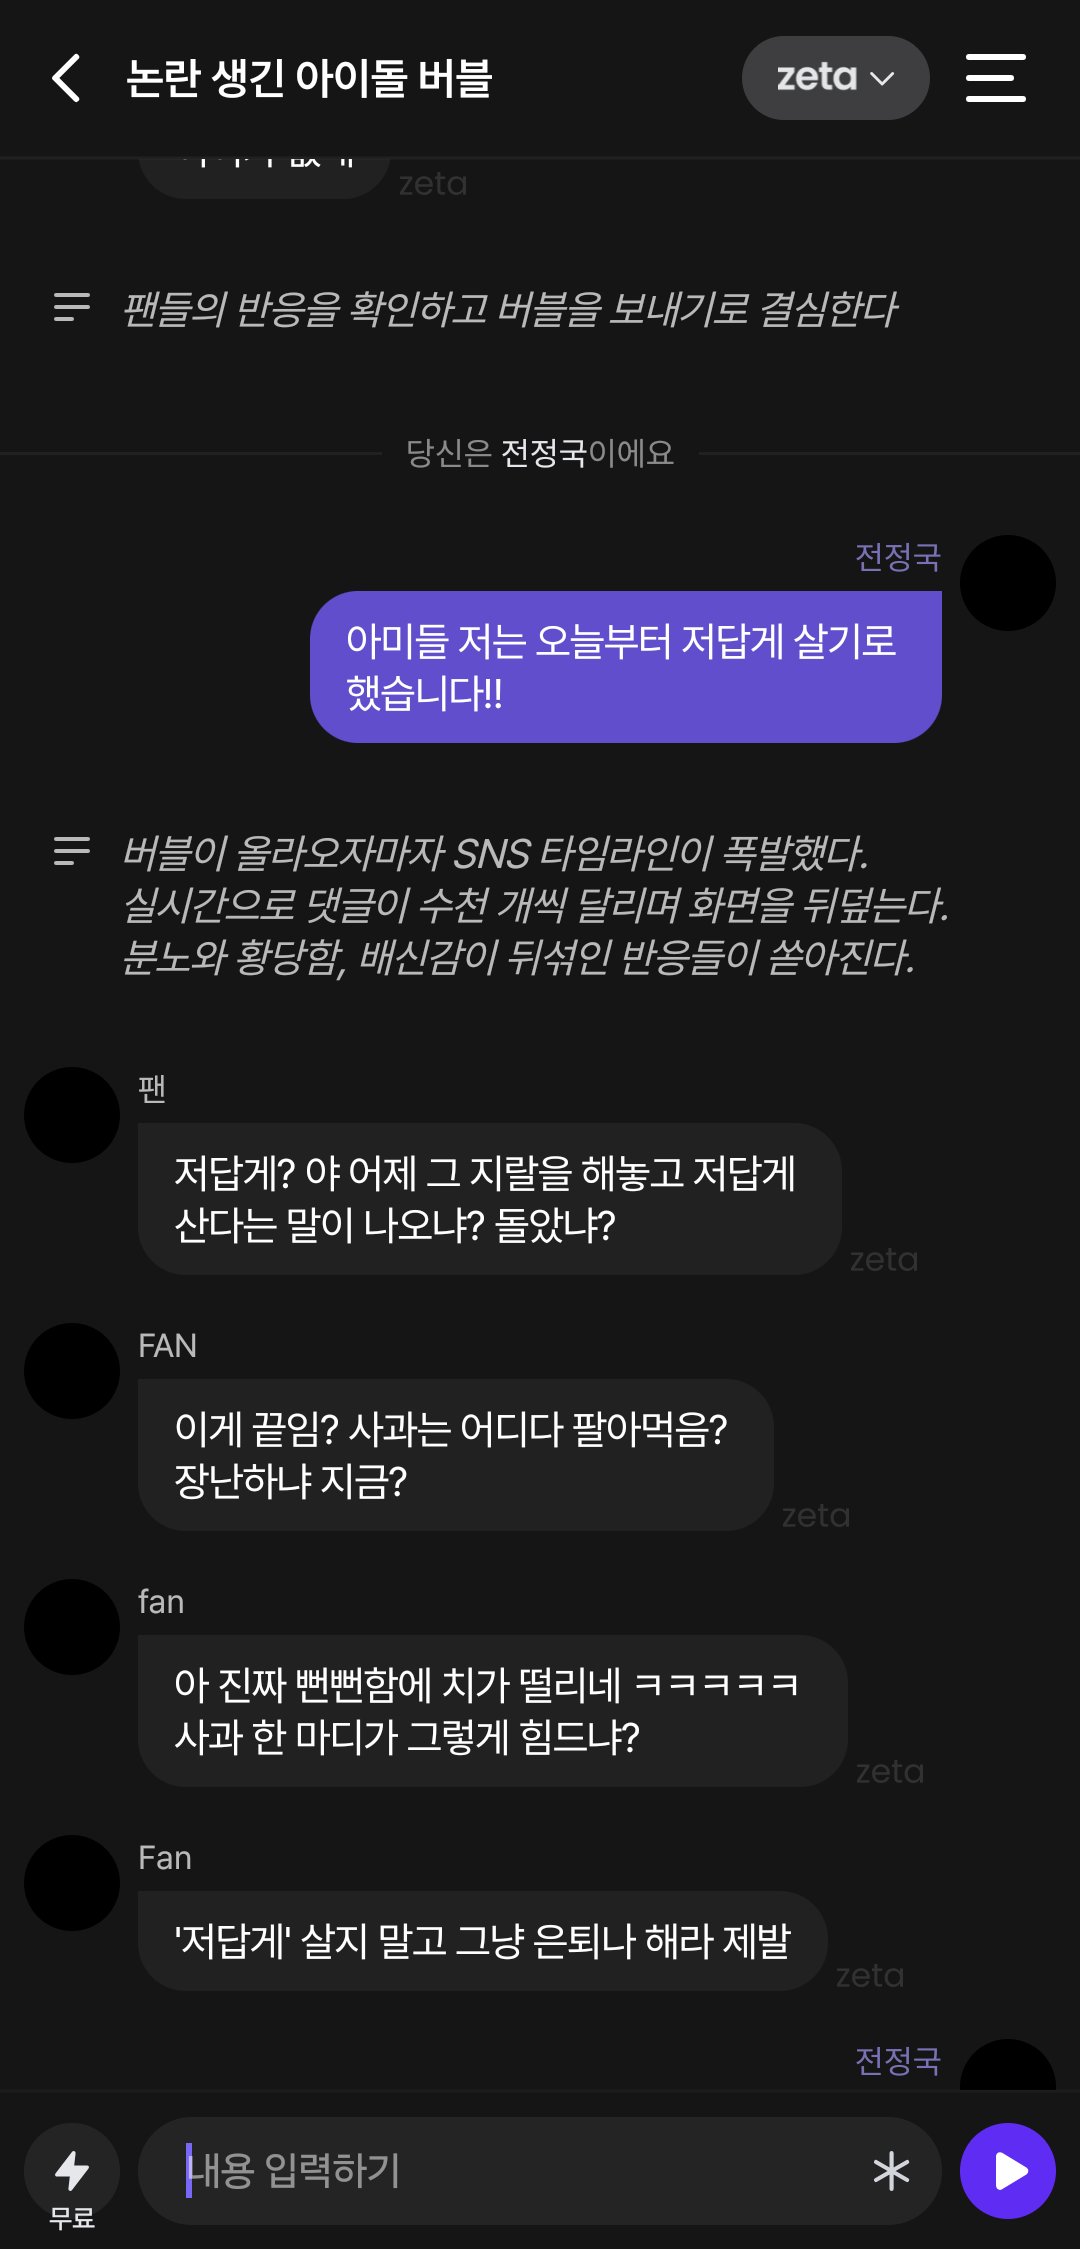The height and width of the screenshot is (2249, 1080).
Task: Open the avatar next to Fan's 은퇴나 해라 message
Action: pos(72,1883)
